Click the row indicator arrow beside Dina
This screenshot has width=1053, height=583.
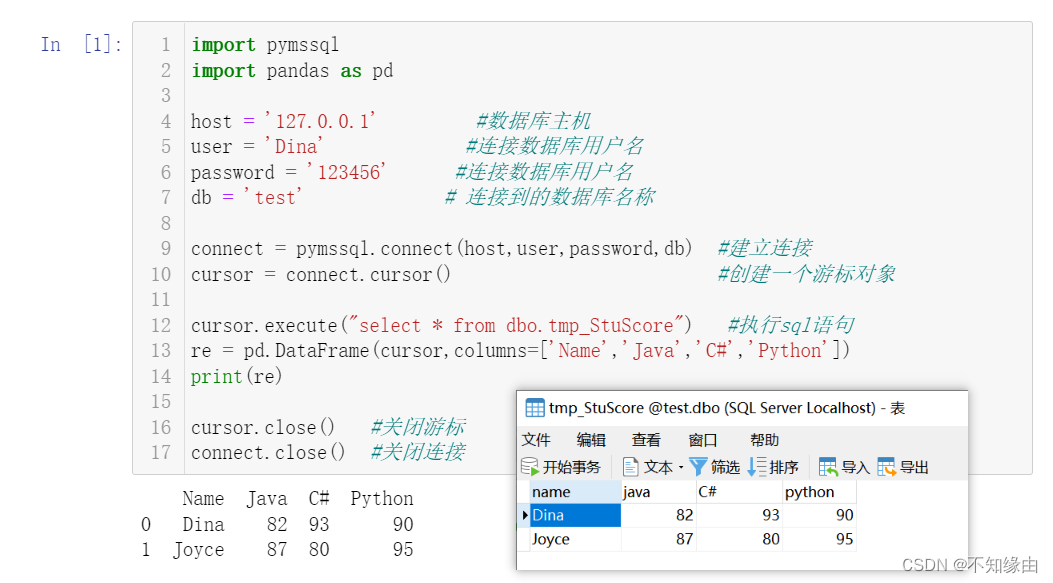click(x=525, y=516)
